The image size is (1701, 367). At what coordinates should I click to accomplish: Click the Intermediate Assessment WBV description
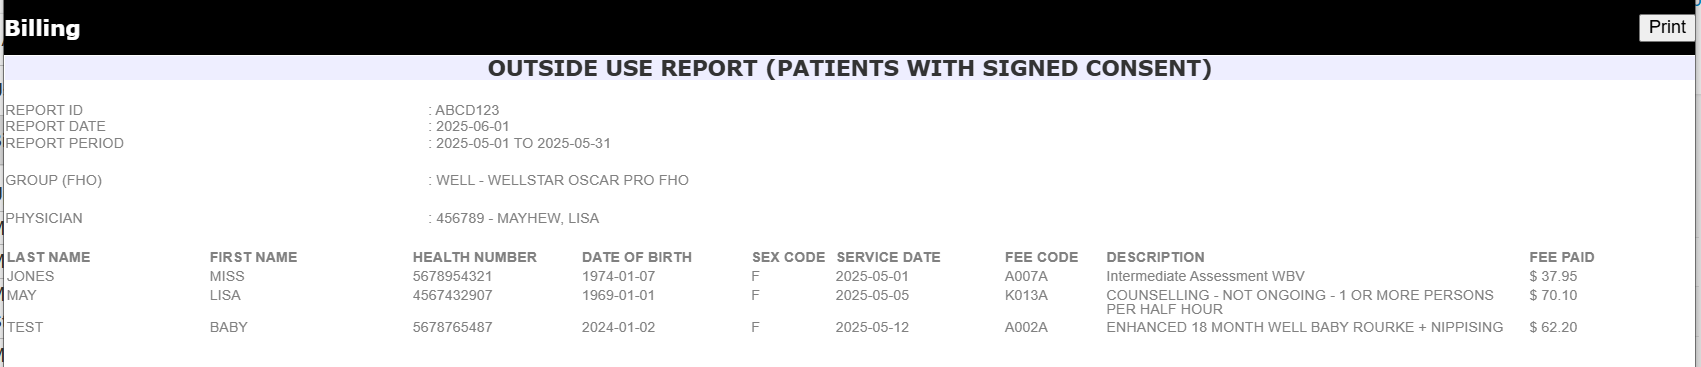(1205, 276)
